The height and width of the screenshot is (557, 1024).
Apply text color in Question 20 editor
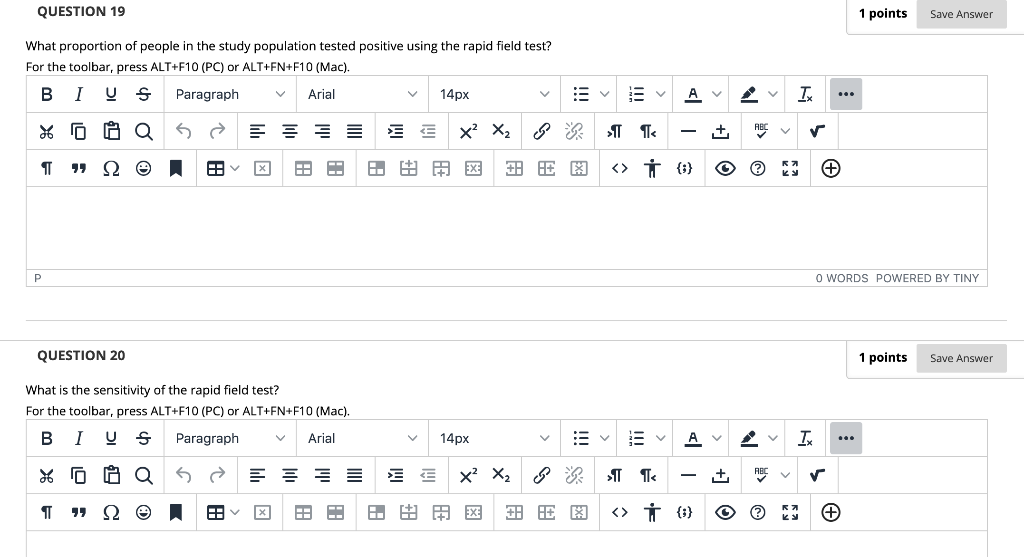coord(693,438)
